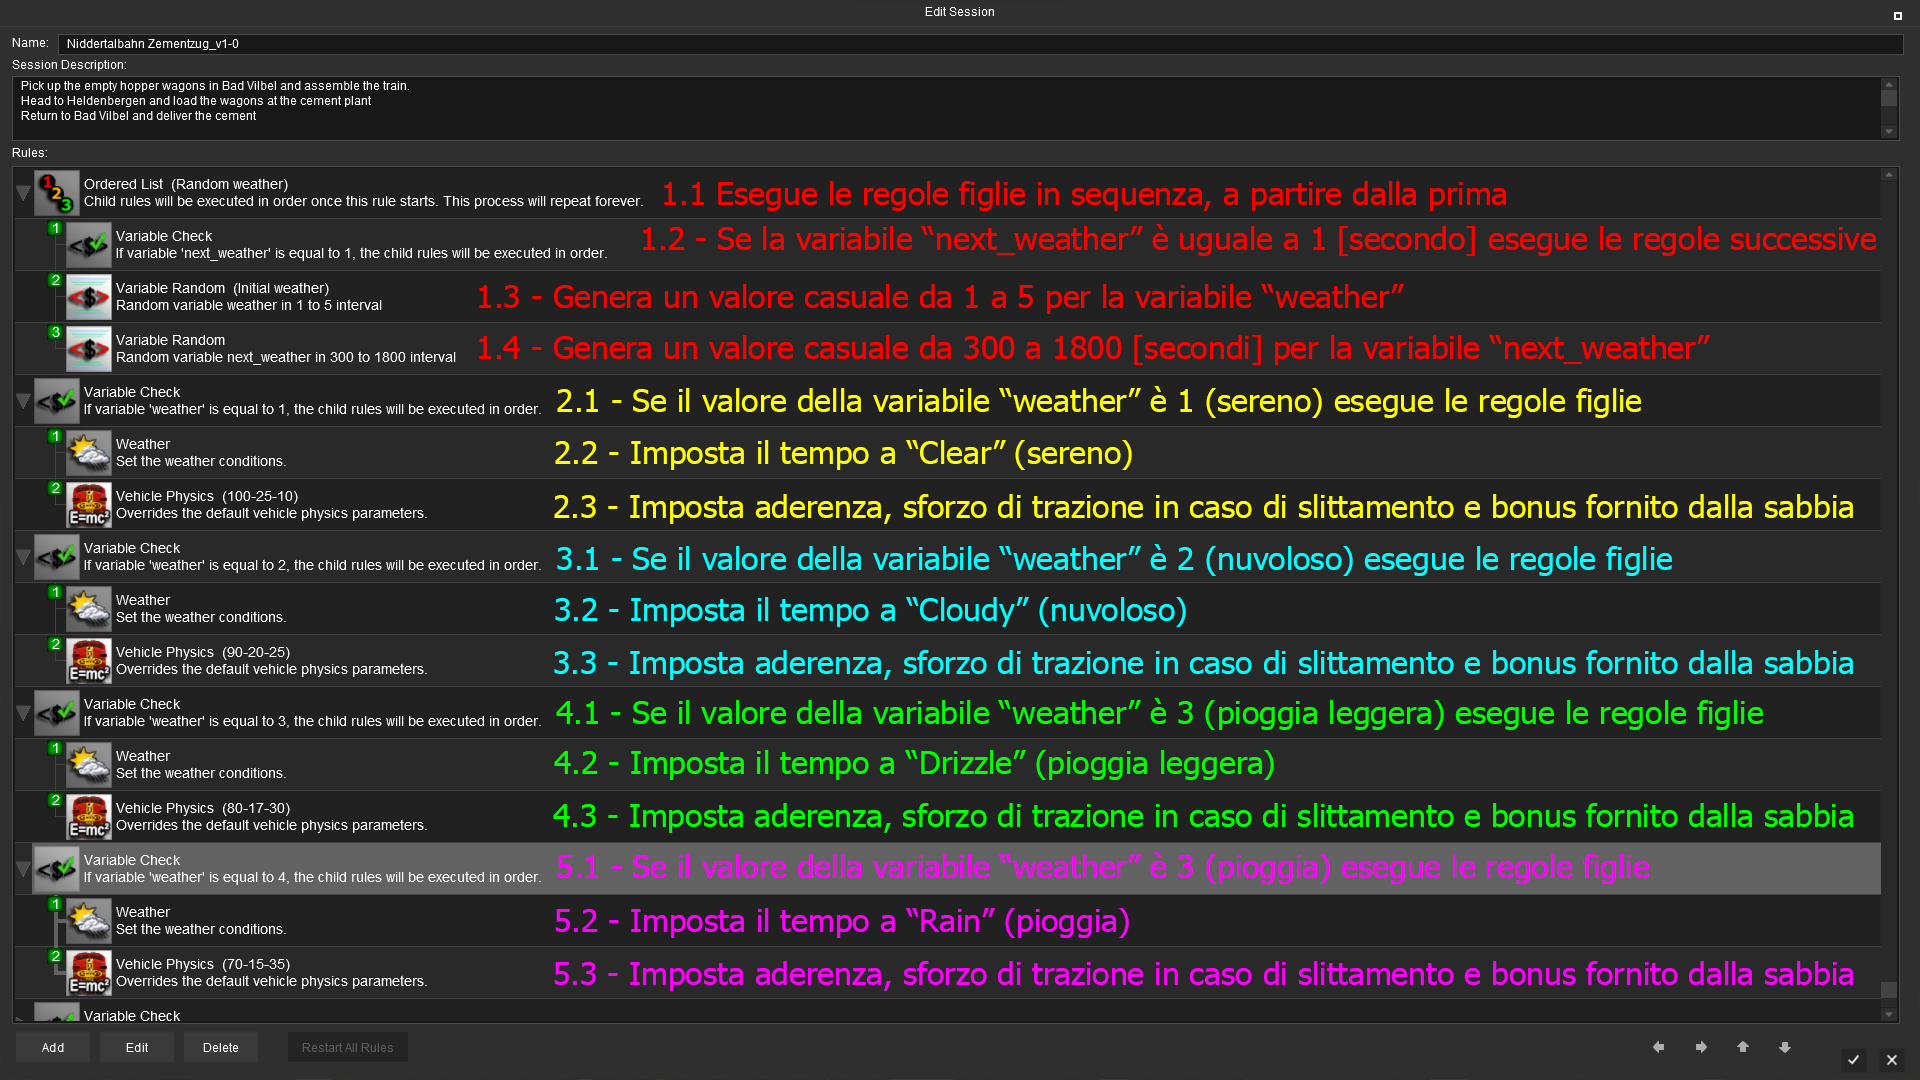Collapse the weather equal to 4 check
This screenshot has height=1080, width=1920.
coord(23,869)
